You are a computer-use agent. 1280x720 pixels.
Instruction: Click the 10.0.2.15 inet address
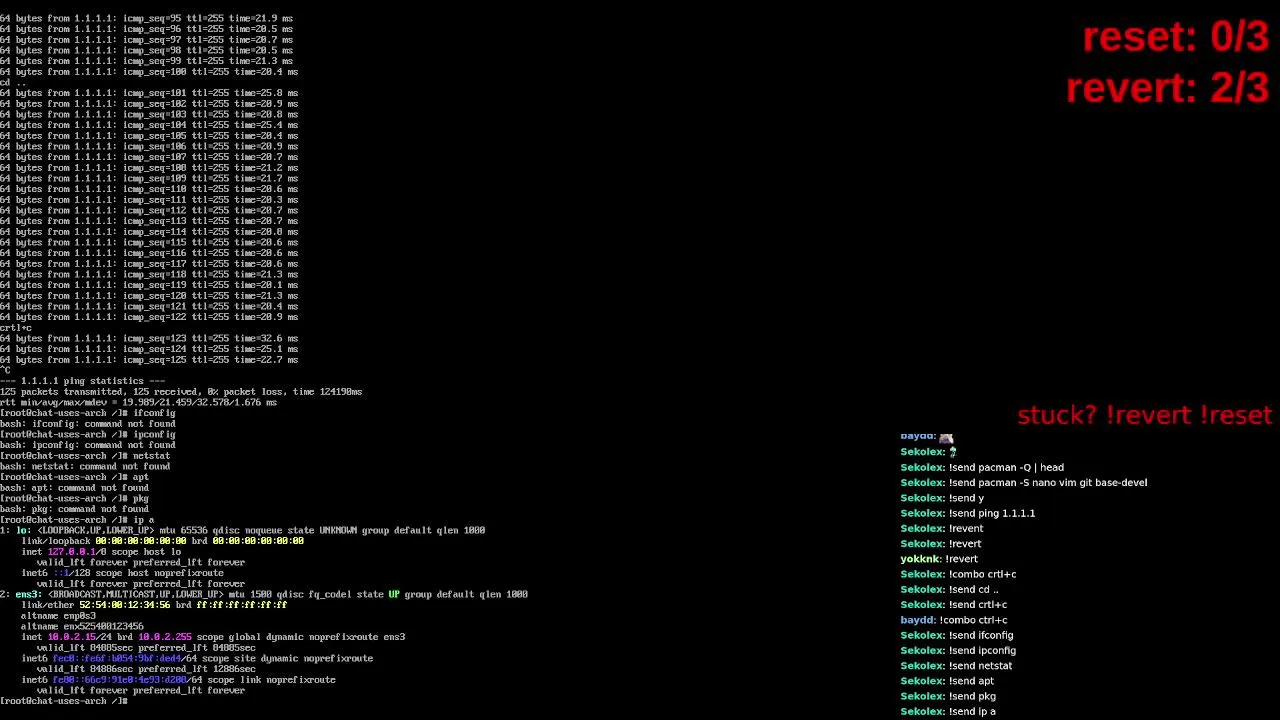pyautogui.click(x=72, y=637)
